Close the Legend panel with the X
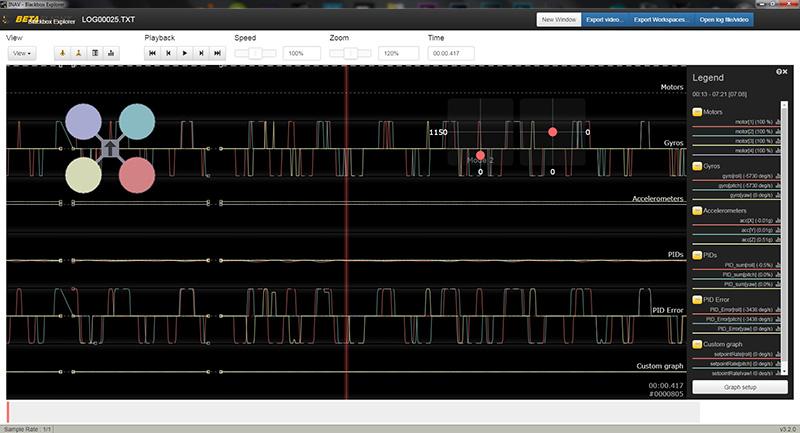800x433 pixels. (785, 72)
